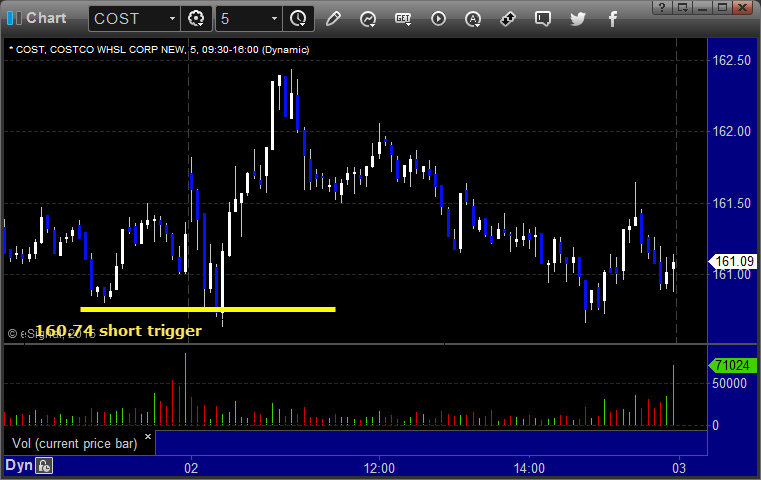Click the 161.50 price axis label

click(x=731, y=203)
